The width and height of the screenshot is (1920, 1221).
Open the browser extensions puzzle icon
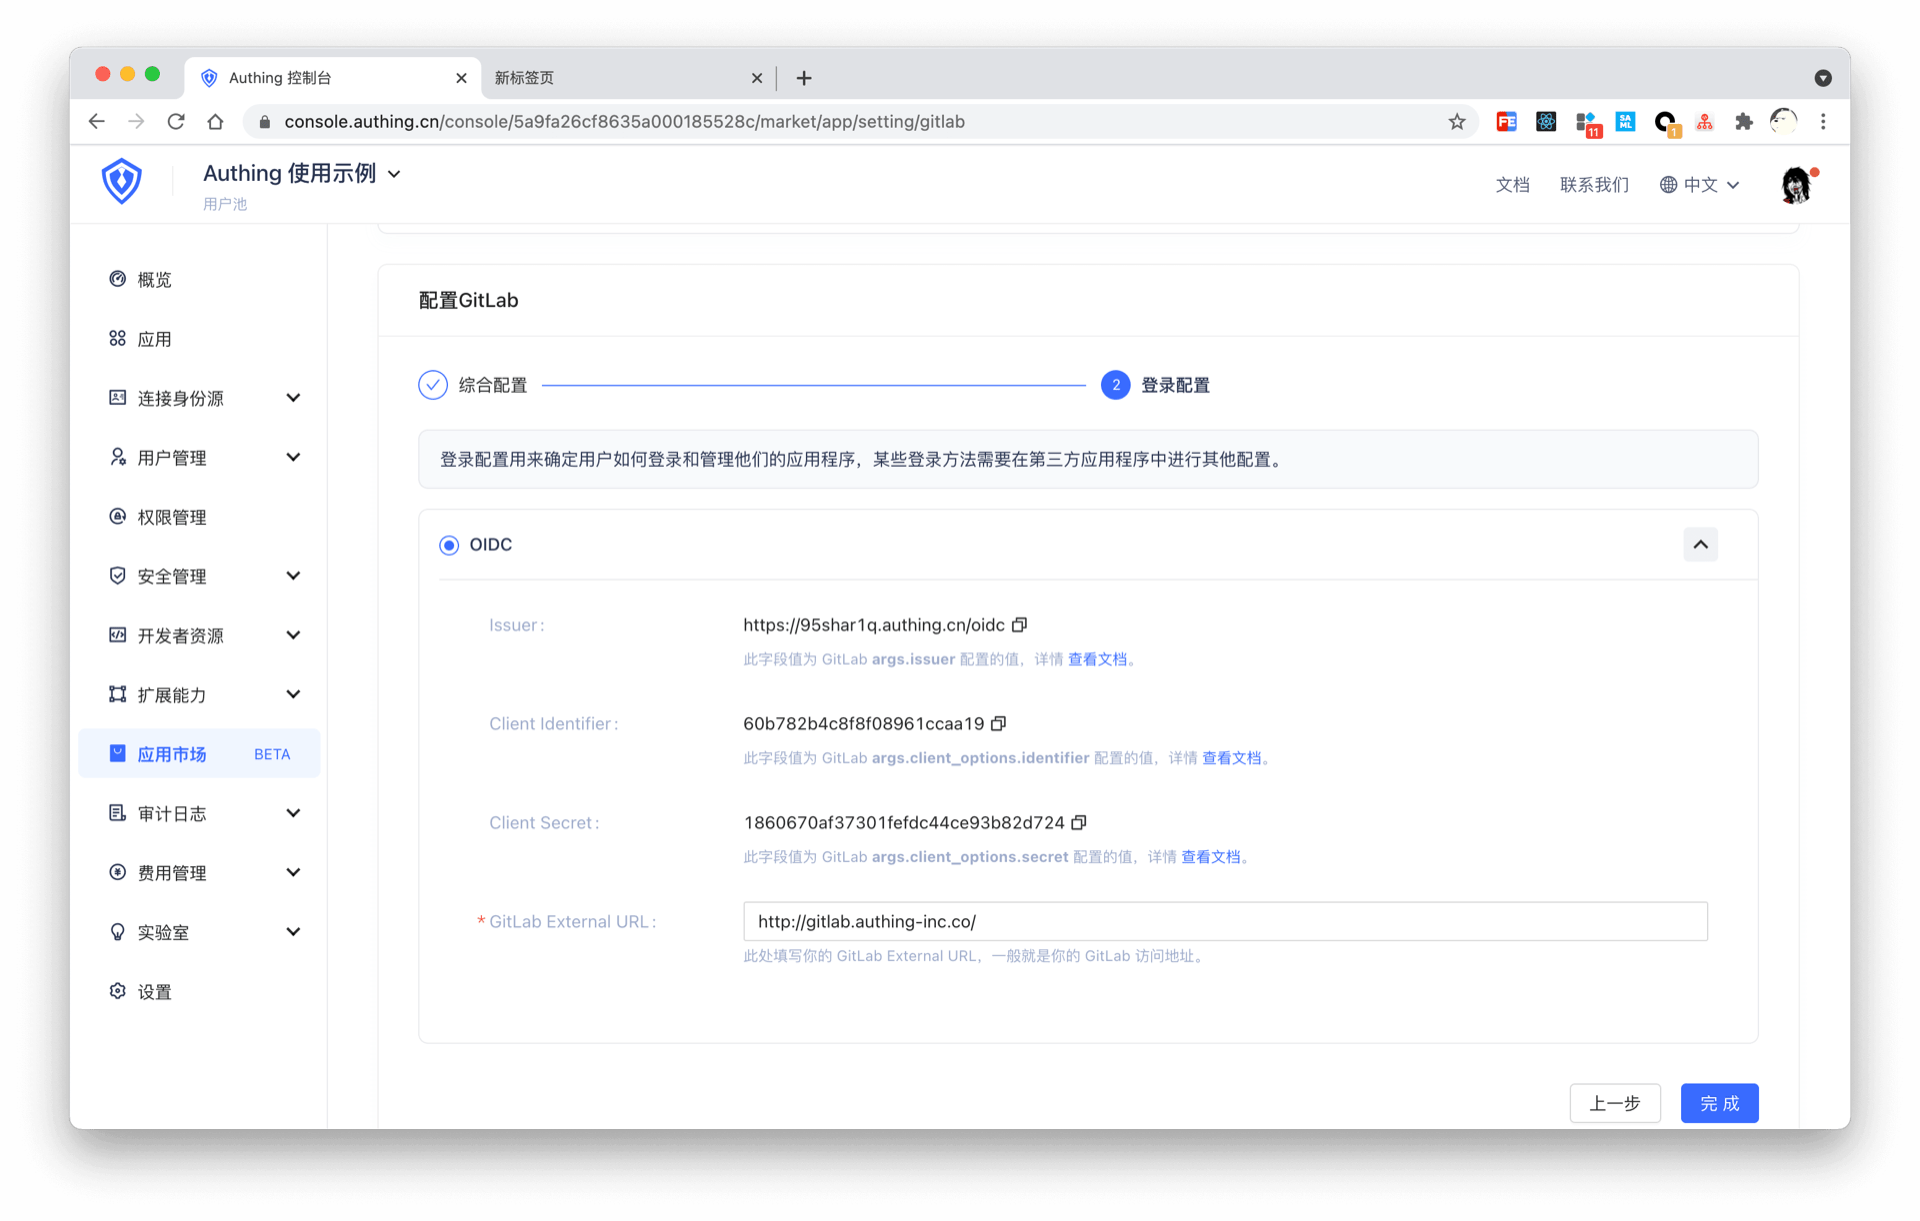[1743, 122]
